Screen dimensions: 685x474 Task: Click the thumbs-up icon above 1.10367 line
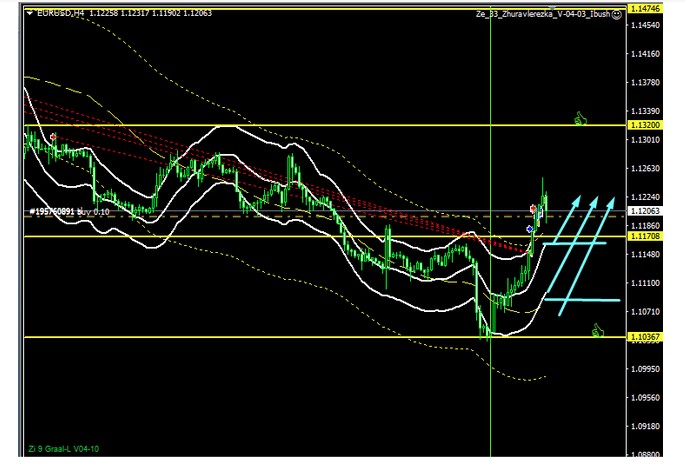pyautogui.click(x=598, y=328)
